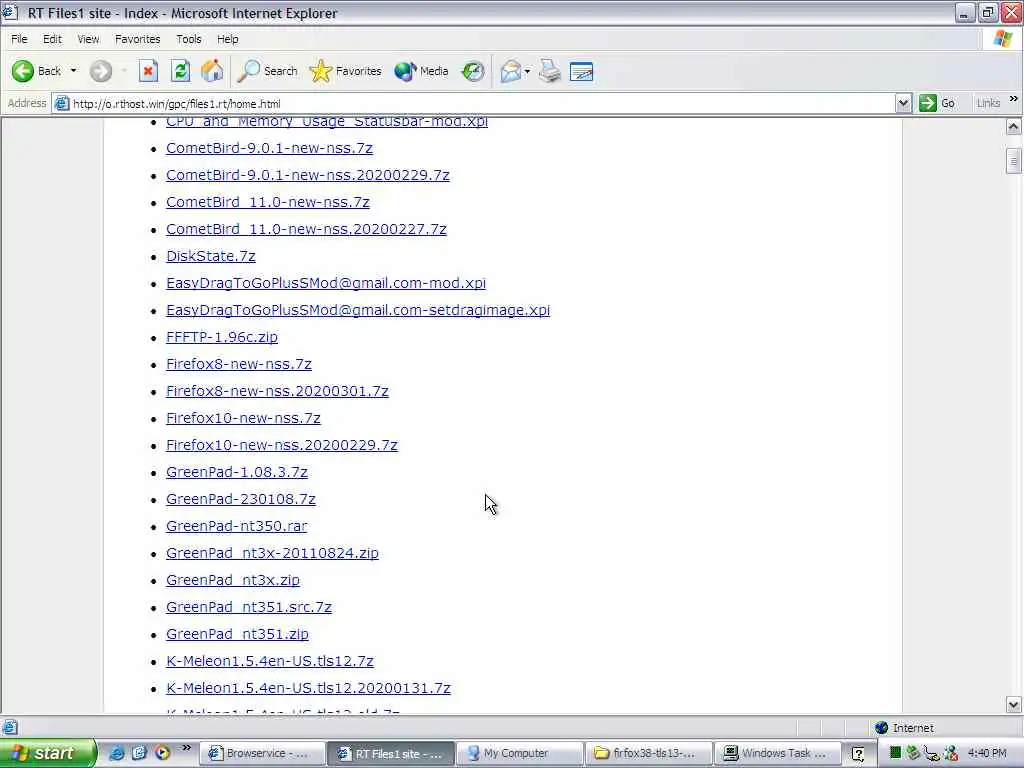The height and width of the screenshot is (768, 1024).
Task: Open CometBird_11.0-new-nss.7z link
Action: [268, 202]
